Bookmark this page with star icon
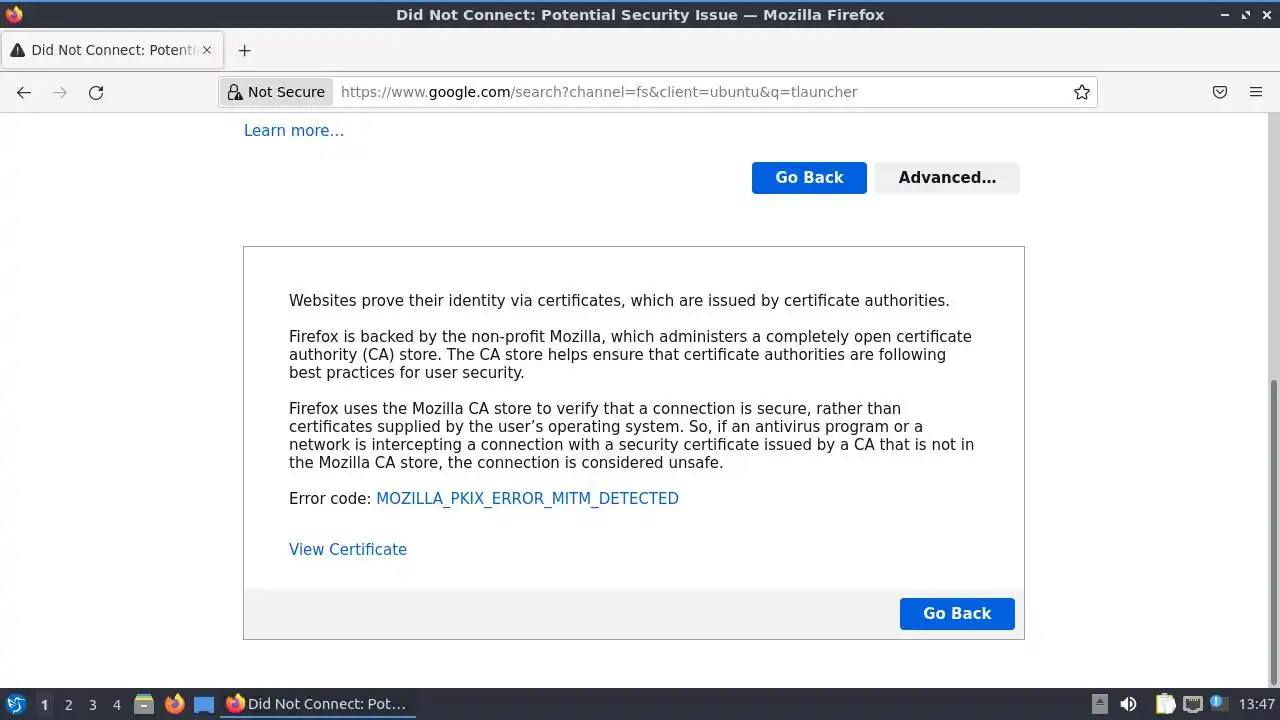Screen dimensions: 1280x720 tap(1081, 92)
